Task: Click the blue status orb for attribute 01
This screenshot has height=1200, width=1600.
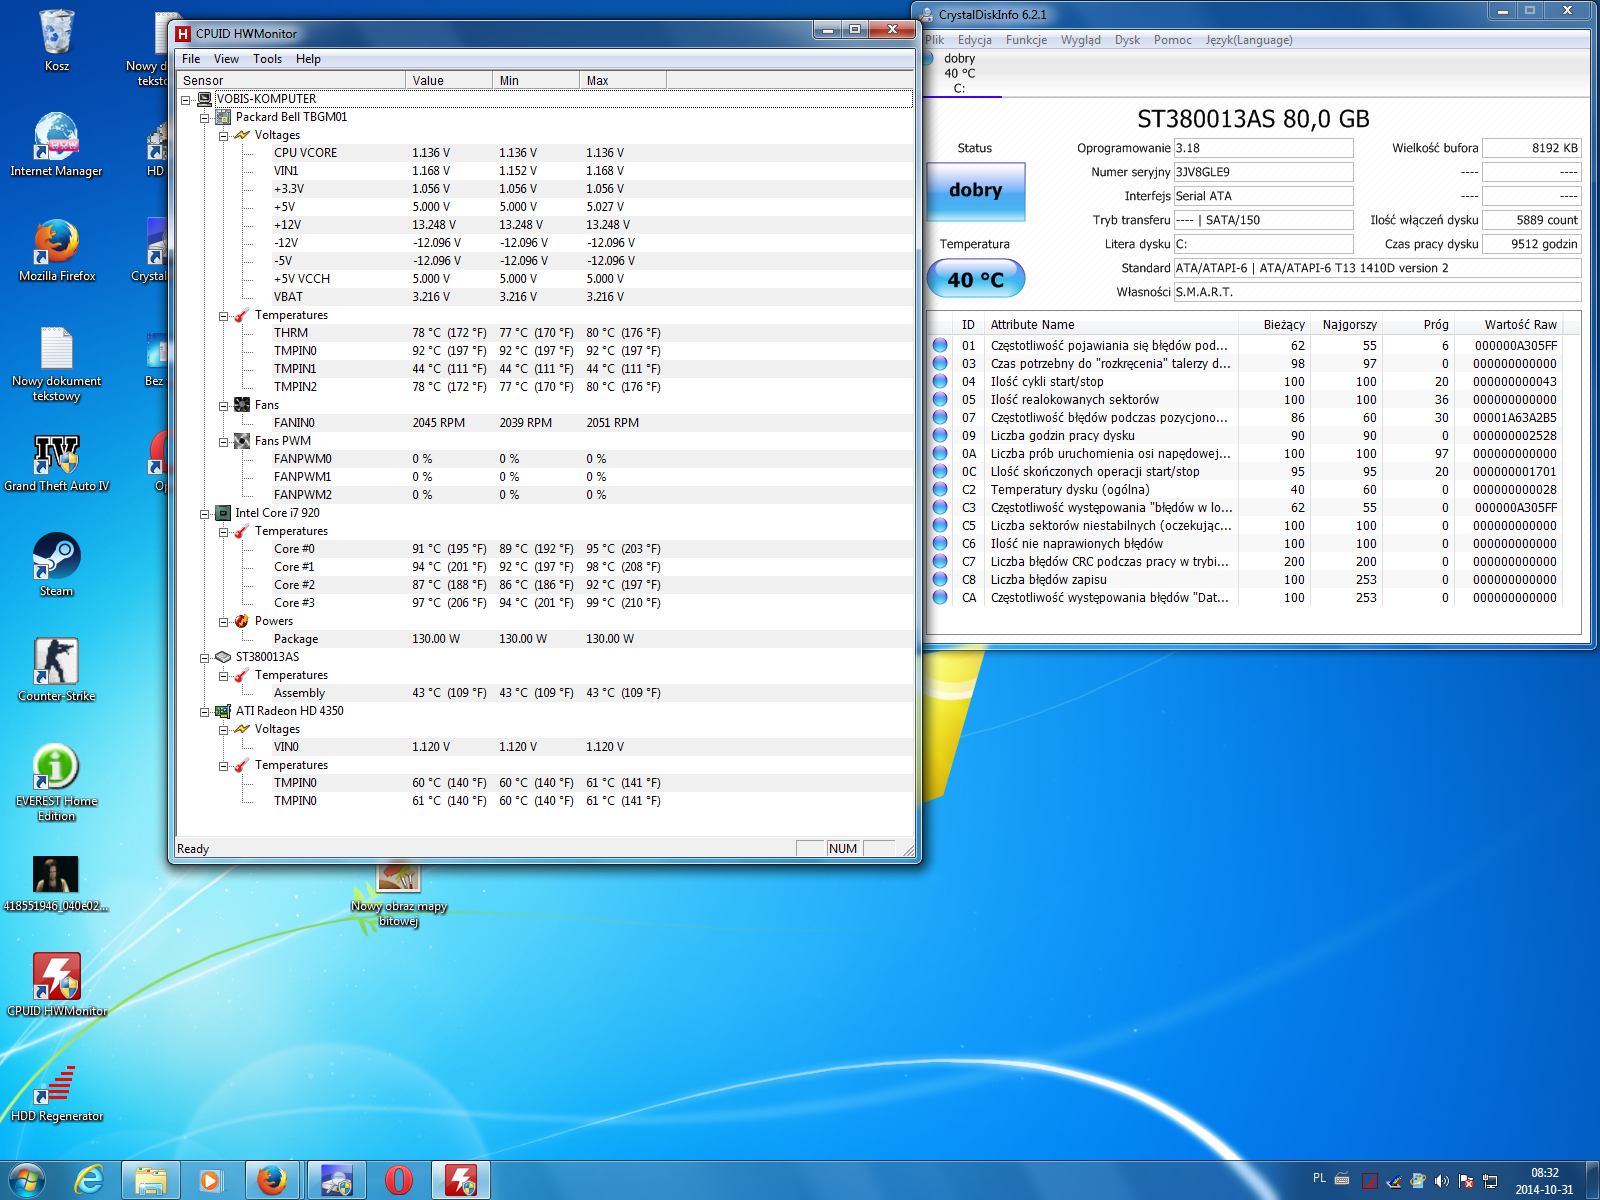Action: [940, 345]
